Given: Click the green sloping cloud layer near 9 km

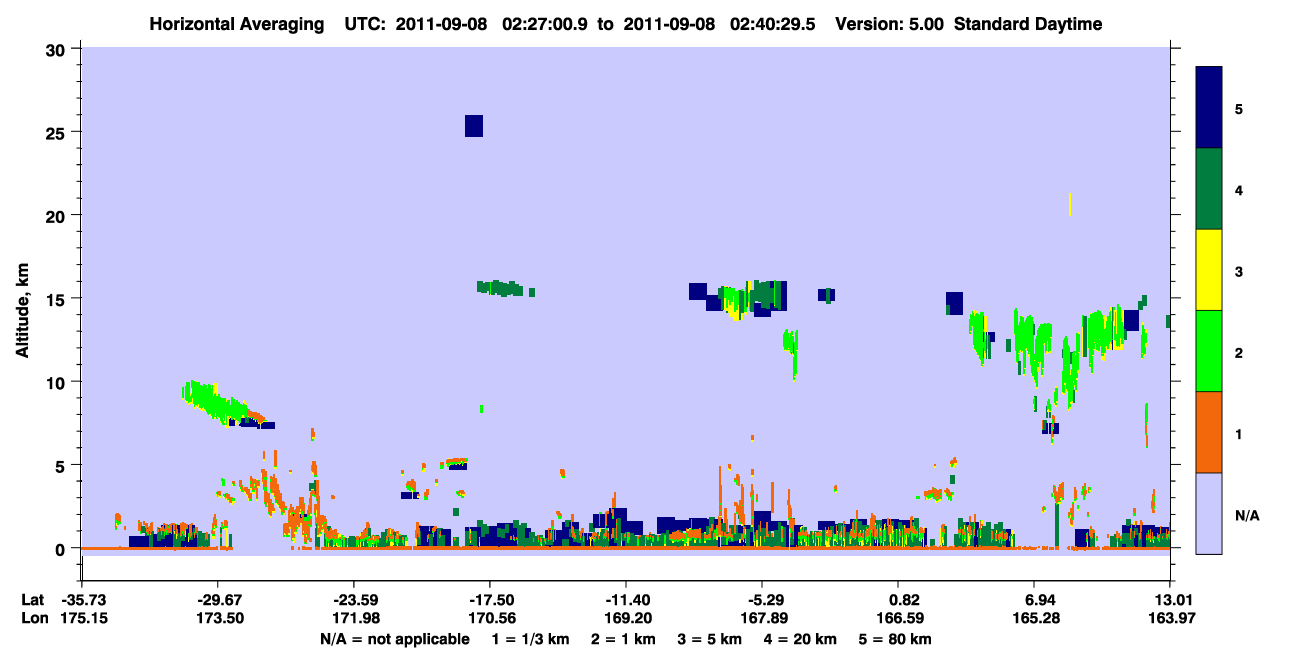Looking at the screenshot, I should pyautogui.click(x=218, y=402).
